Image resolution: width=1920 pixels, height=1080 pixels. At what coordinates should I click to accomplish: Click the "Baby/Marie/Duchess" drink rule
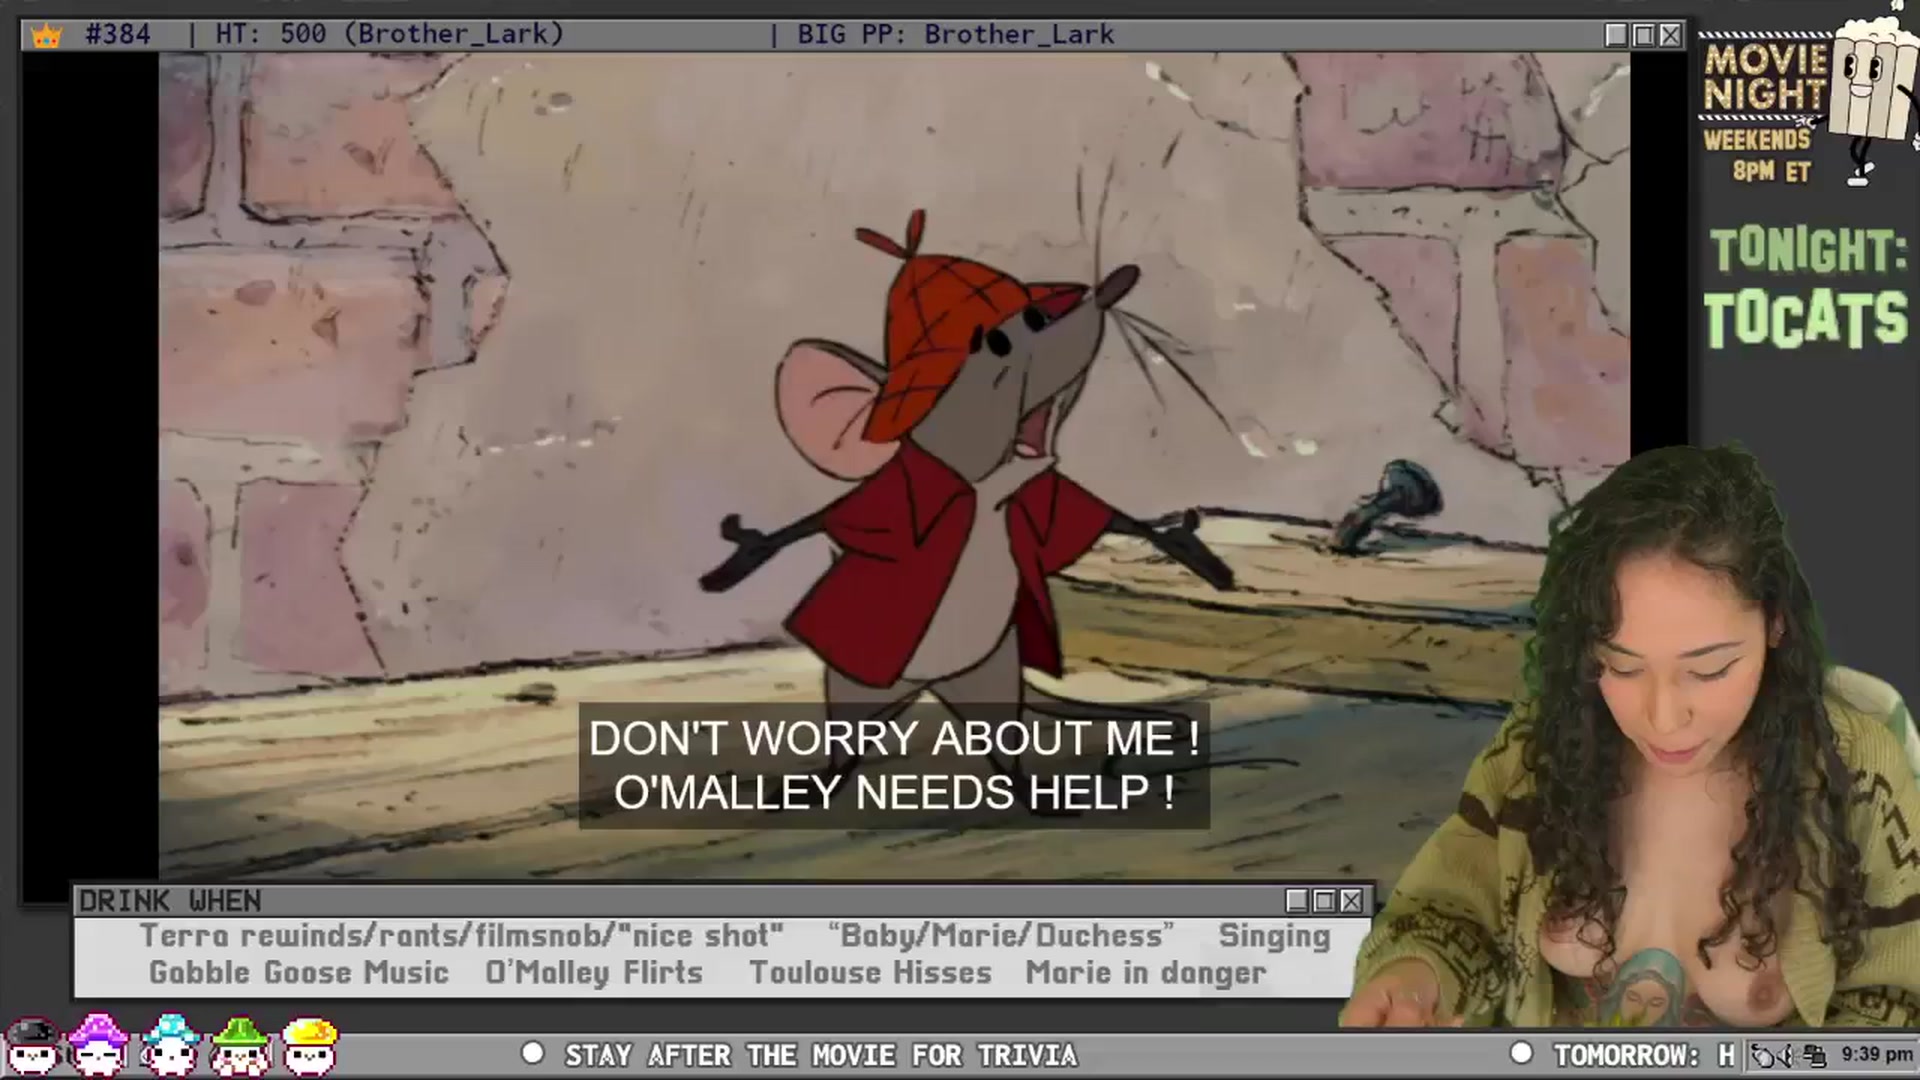point(1001,936)
